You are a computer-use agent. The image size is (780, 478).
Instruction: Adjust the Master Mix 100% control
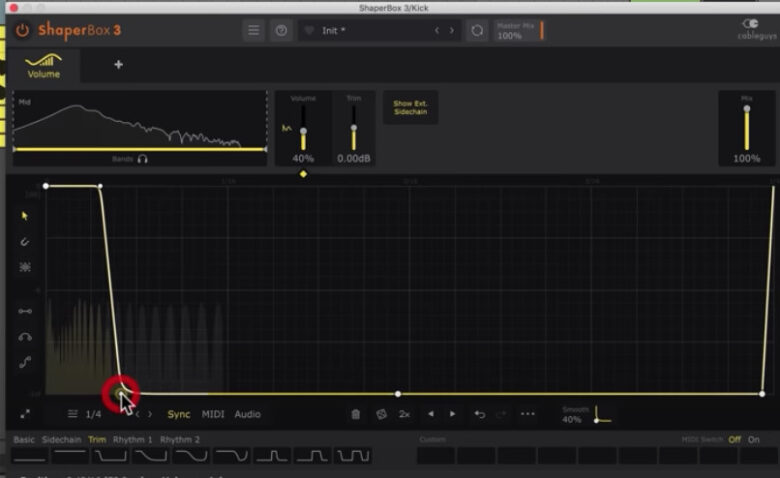point(519,30)
